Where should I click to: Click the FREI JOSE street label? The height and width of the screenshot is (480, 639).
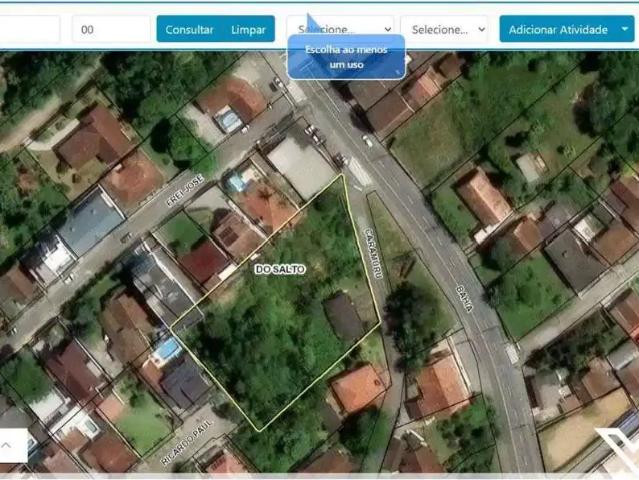(185, 191)
